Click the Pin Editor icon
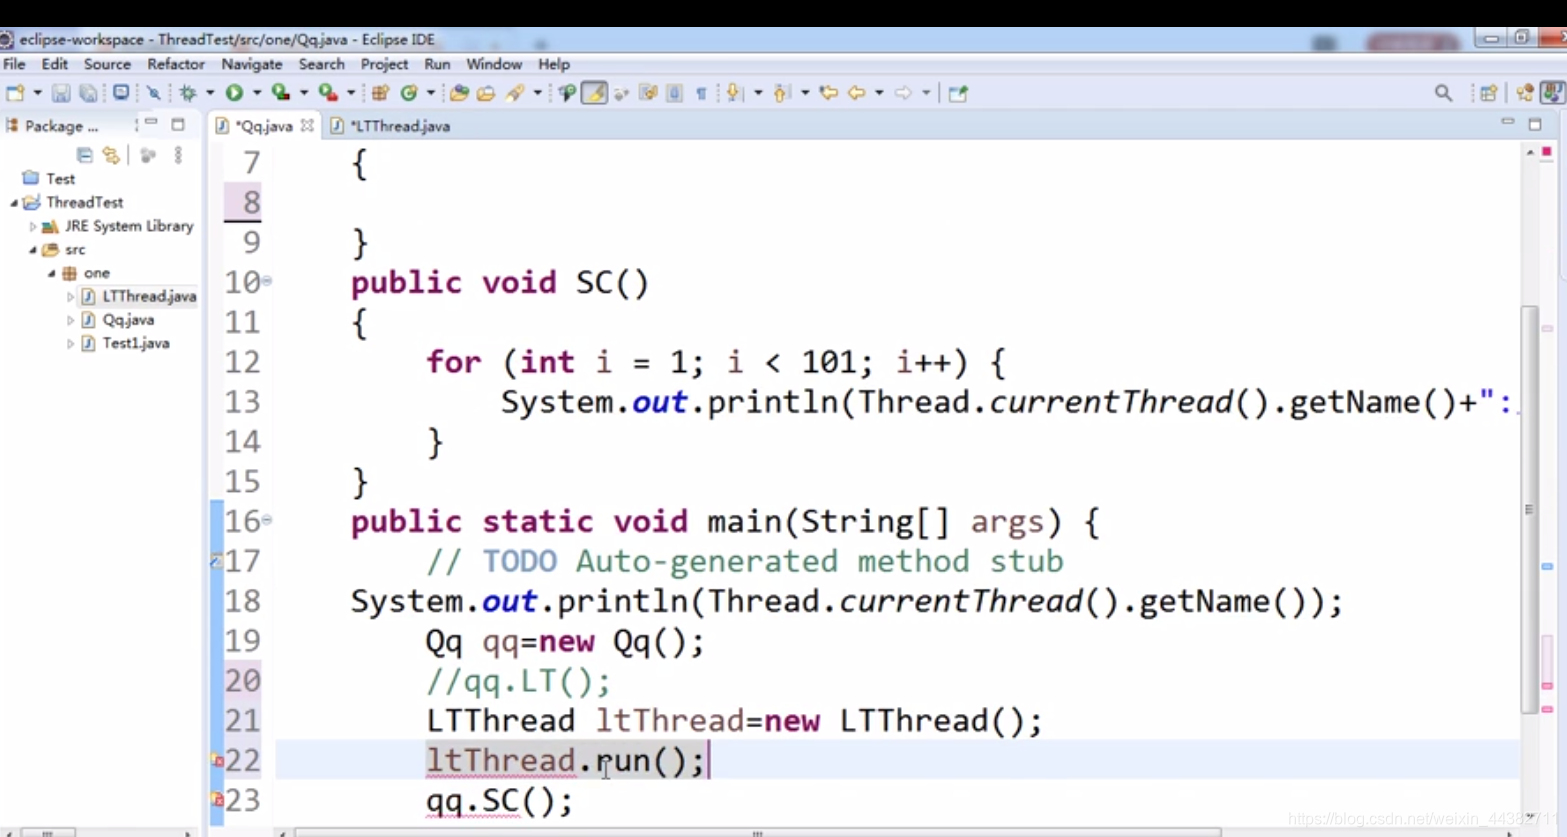The image size is (1567, 837). [958, 93]
